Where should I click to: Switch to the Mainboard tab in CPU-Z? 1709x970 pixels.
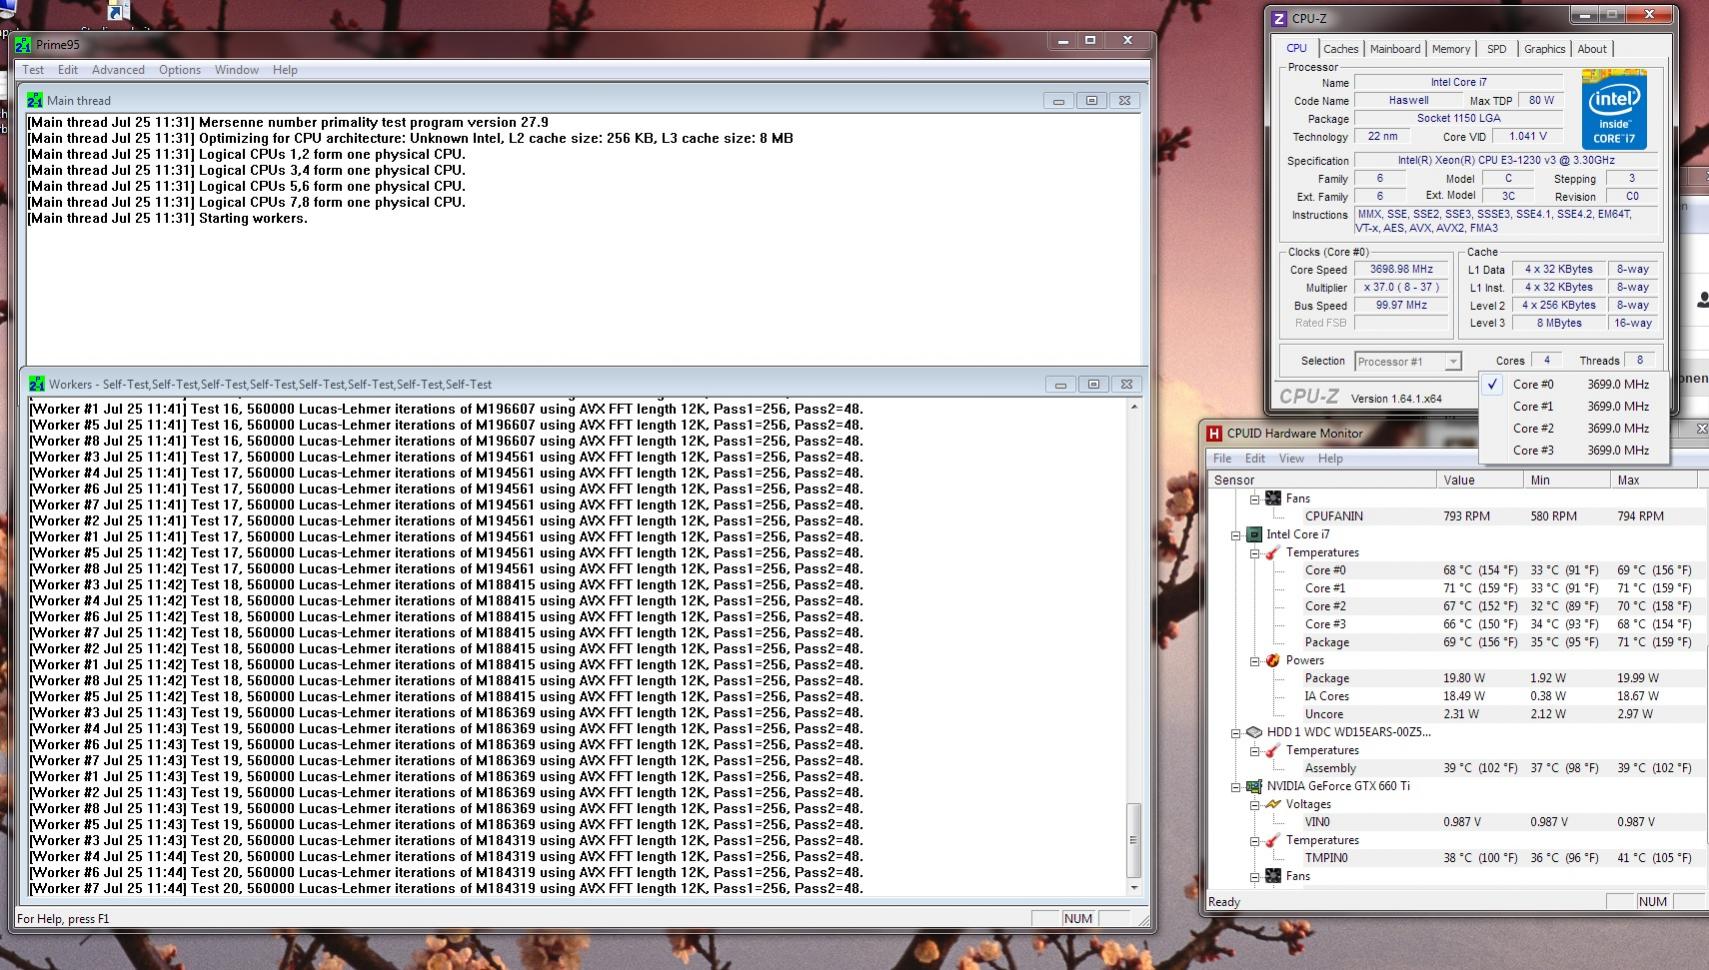(x=1395, y=49)
